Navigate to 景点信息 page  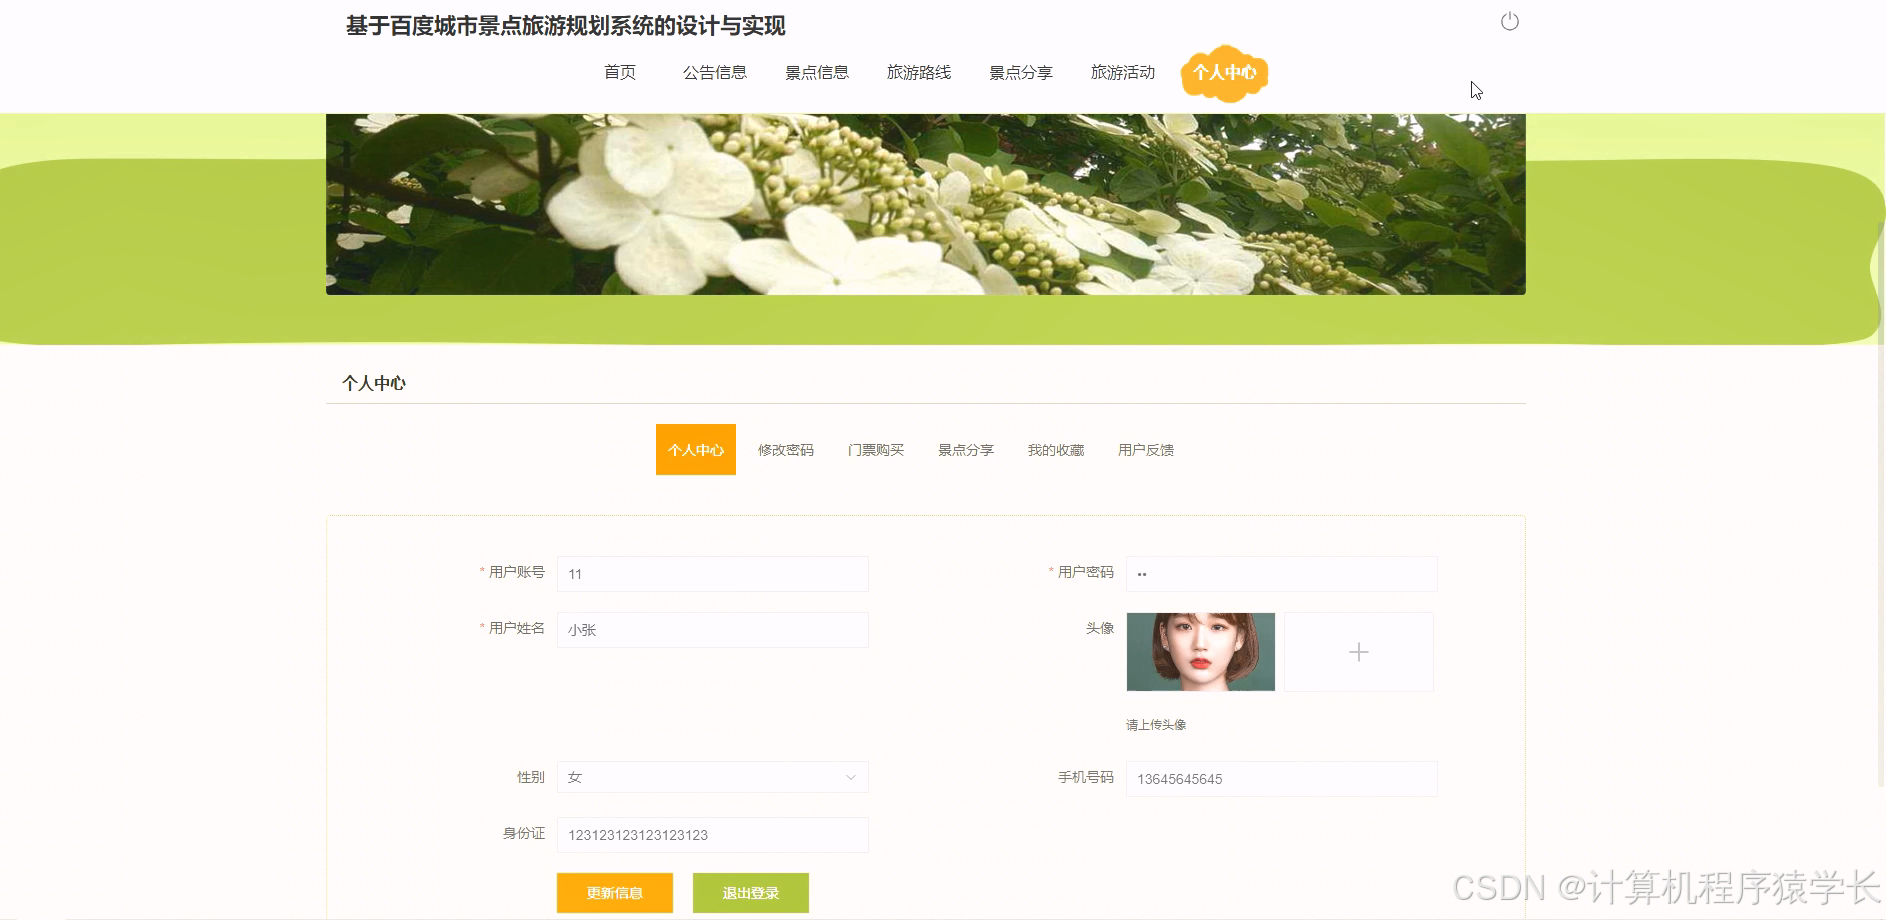point(816,72)
